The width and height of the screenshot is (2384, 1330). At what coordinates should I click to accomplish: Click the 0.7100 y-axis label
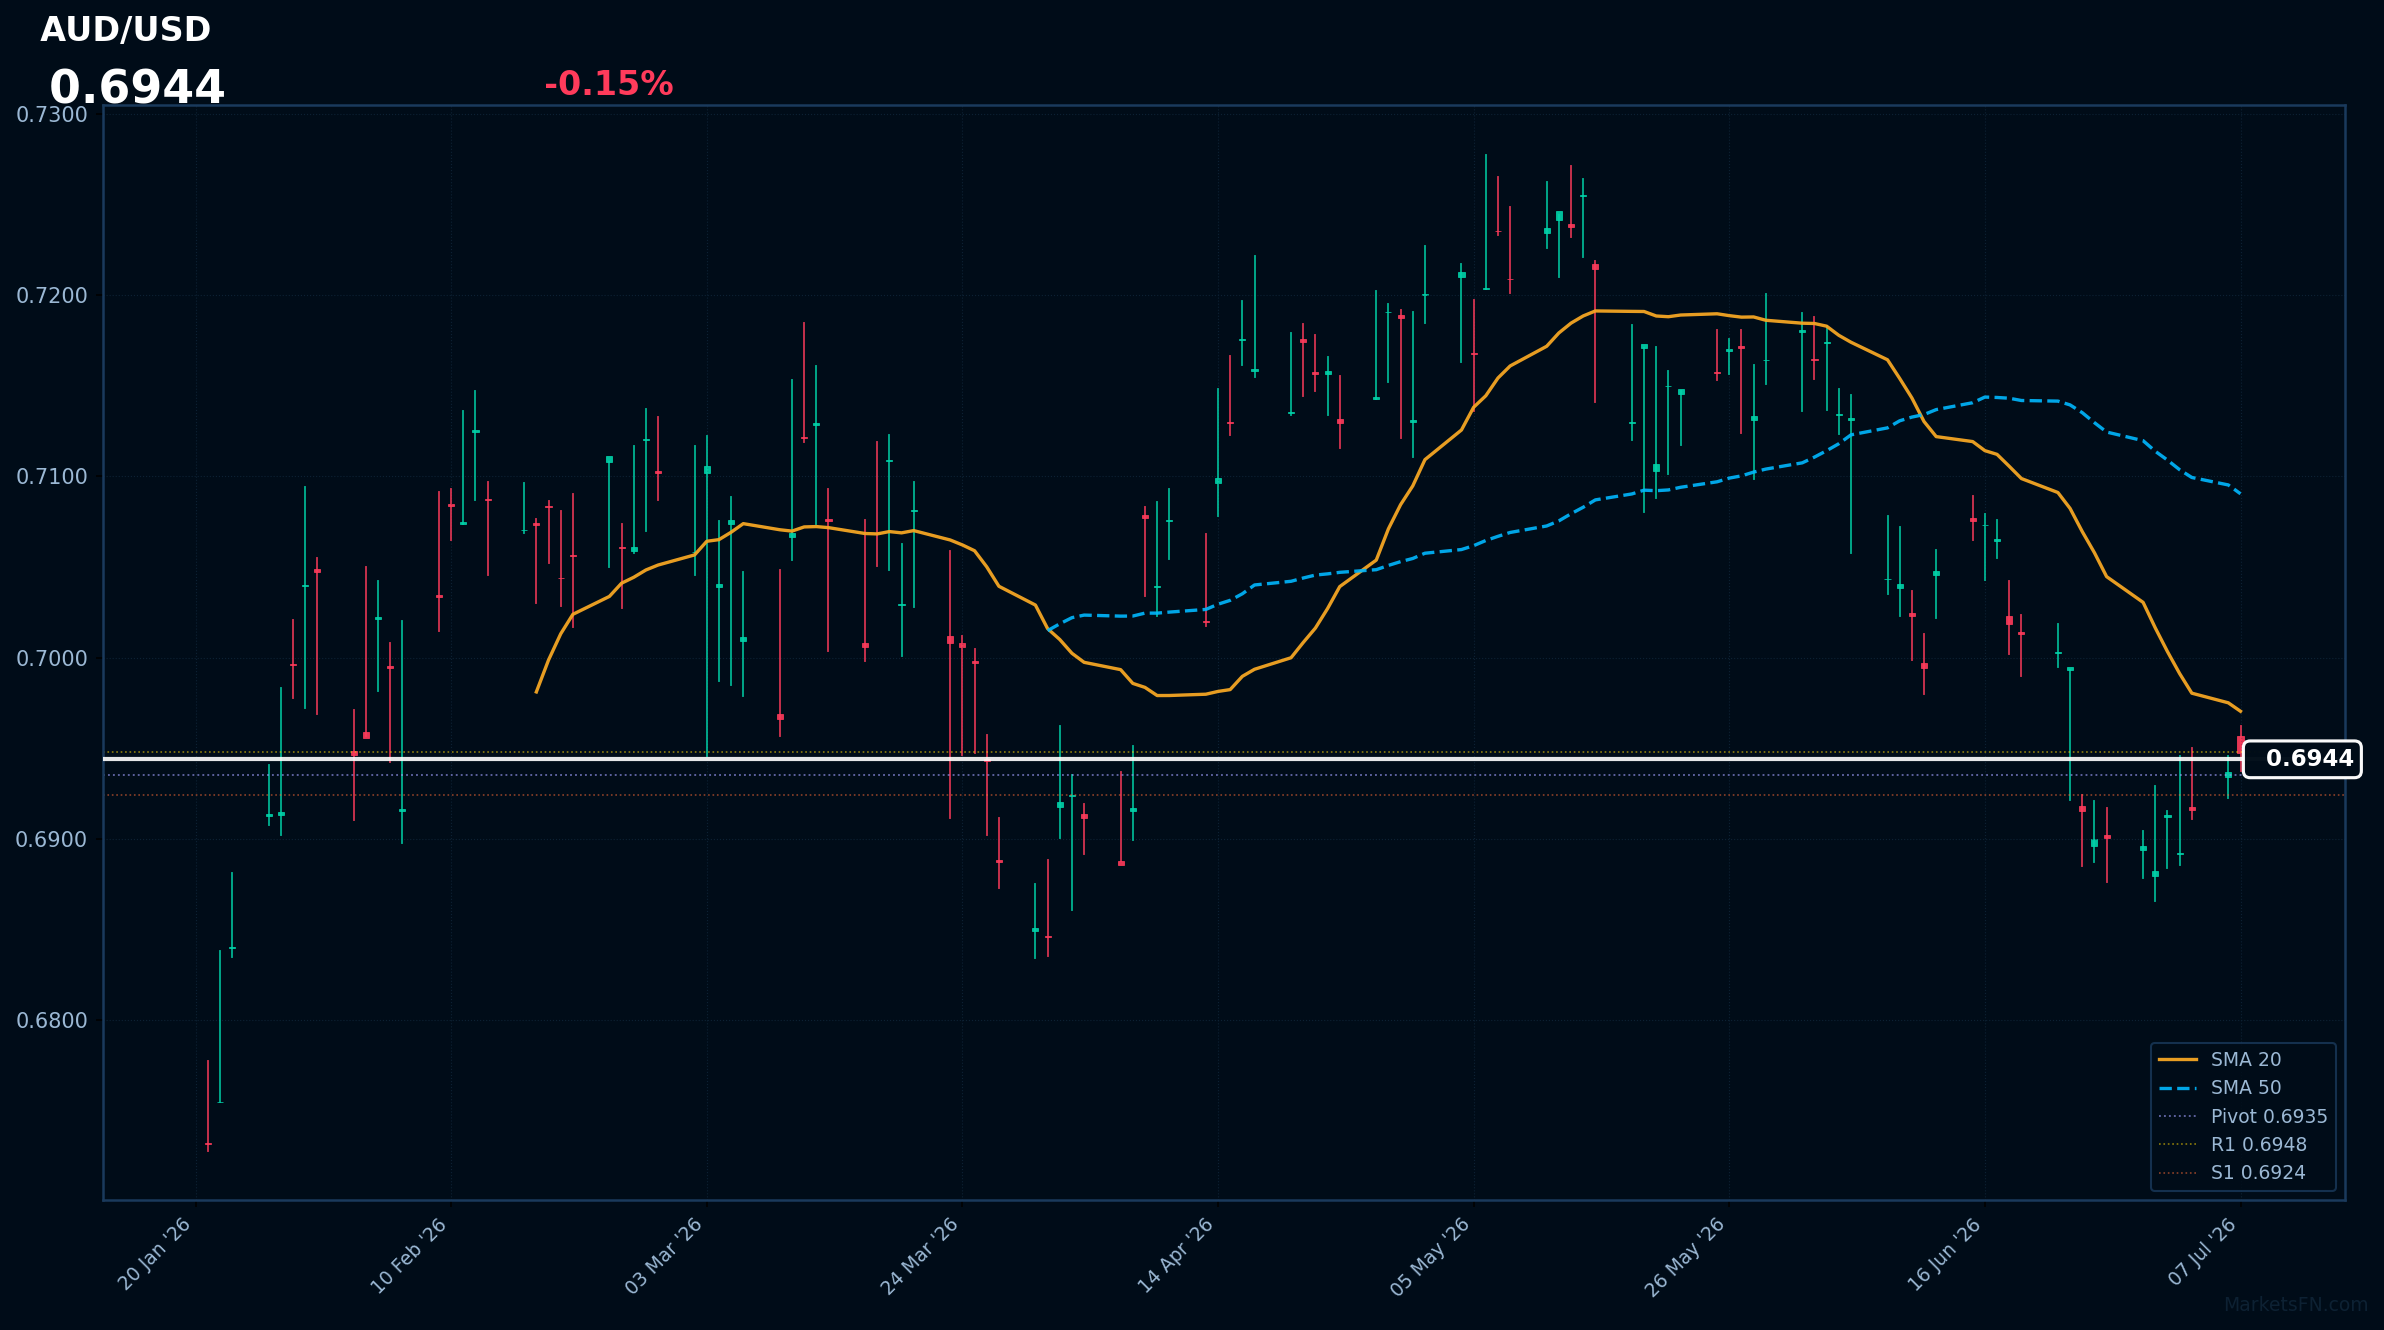point(52,477)
